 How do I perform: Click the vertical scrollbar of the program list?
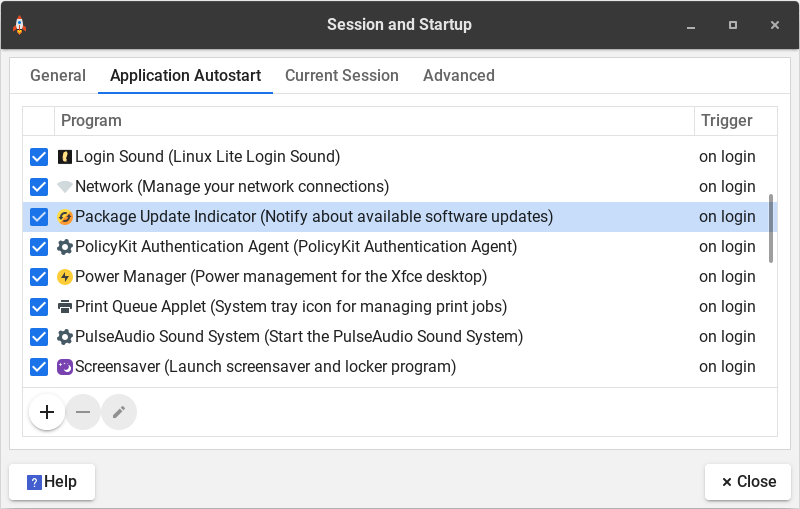(771, 228)
